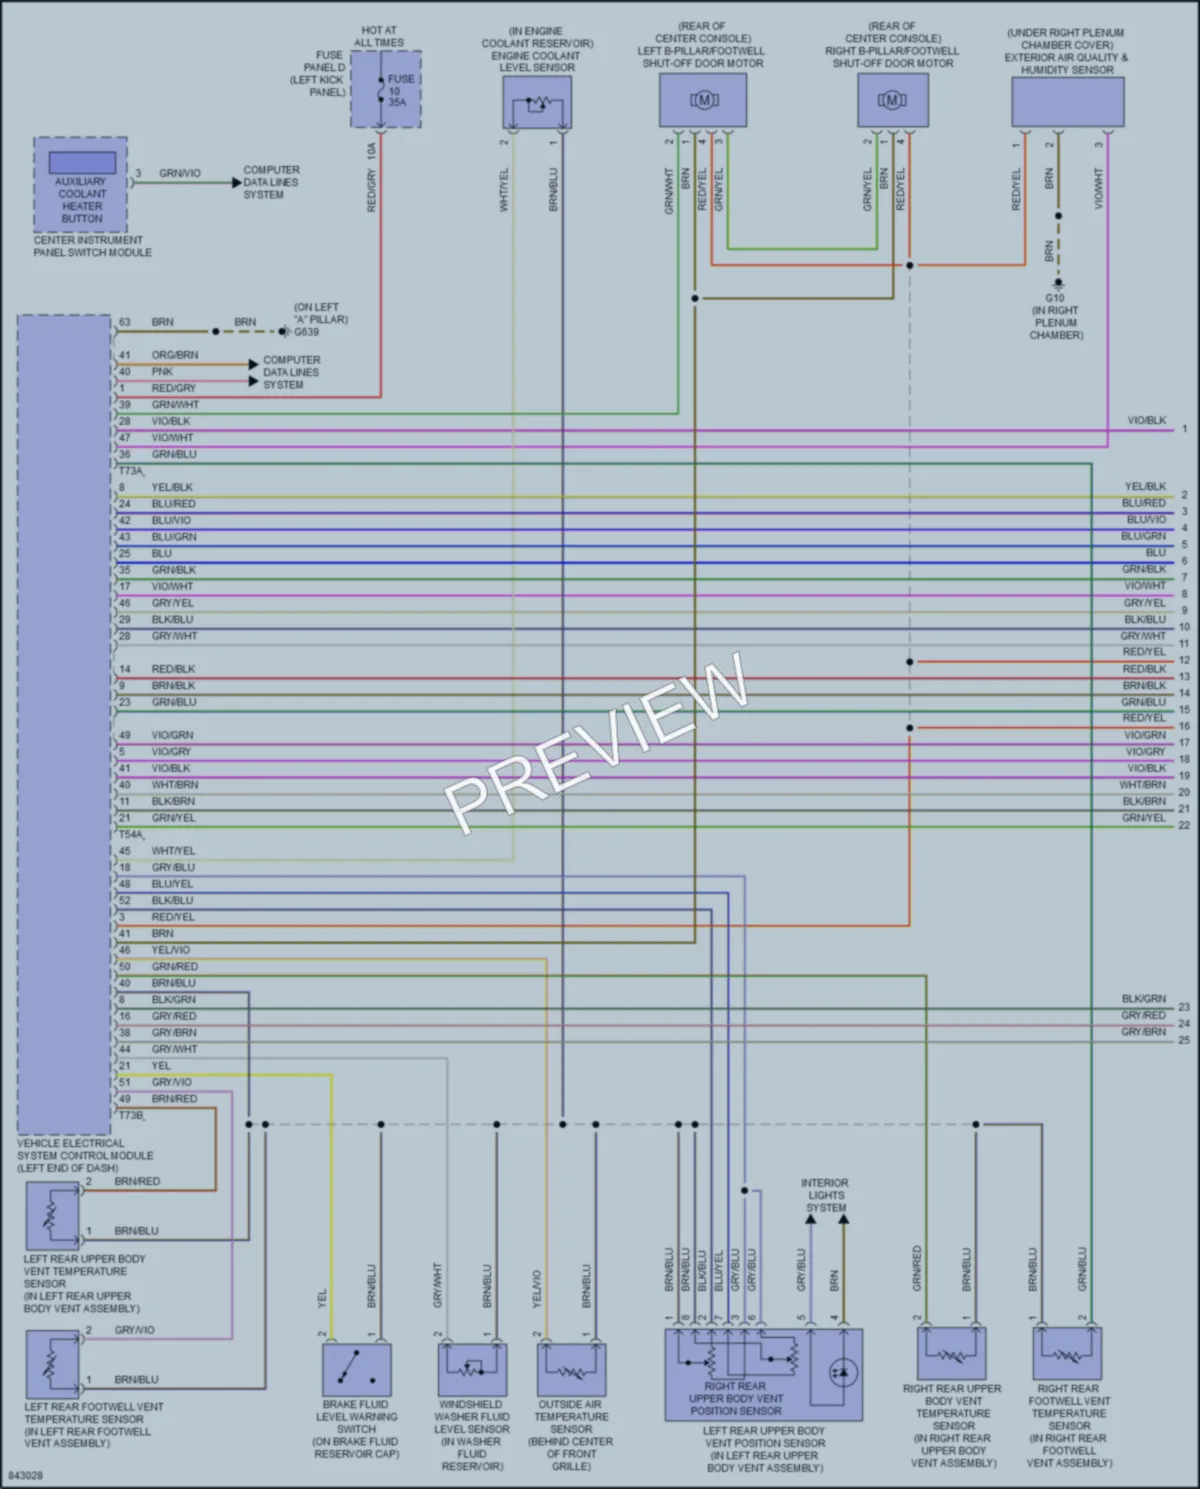Select the right rear footwell vent temperature sensor symbol

(x=1067, y=1353)
